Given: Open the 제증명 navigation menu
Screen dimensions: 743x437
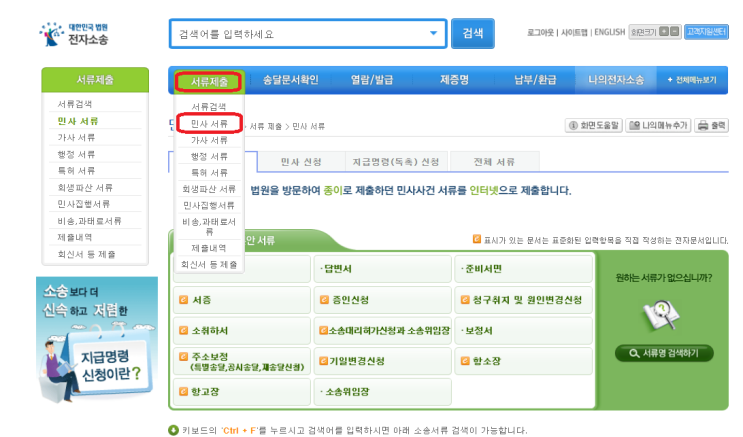Looking at the screenshot, I should coord(454,80).
